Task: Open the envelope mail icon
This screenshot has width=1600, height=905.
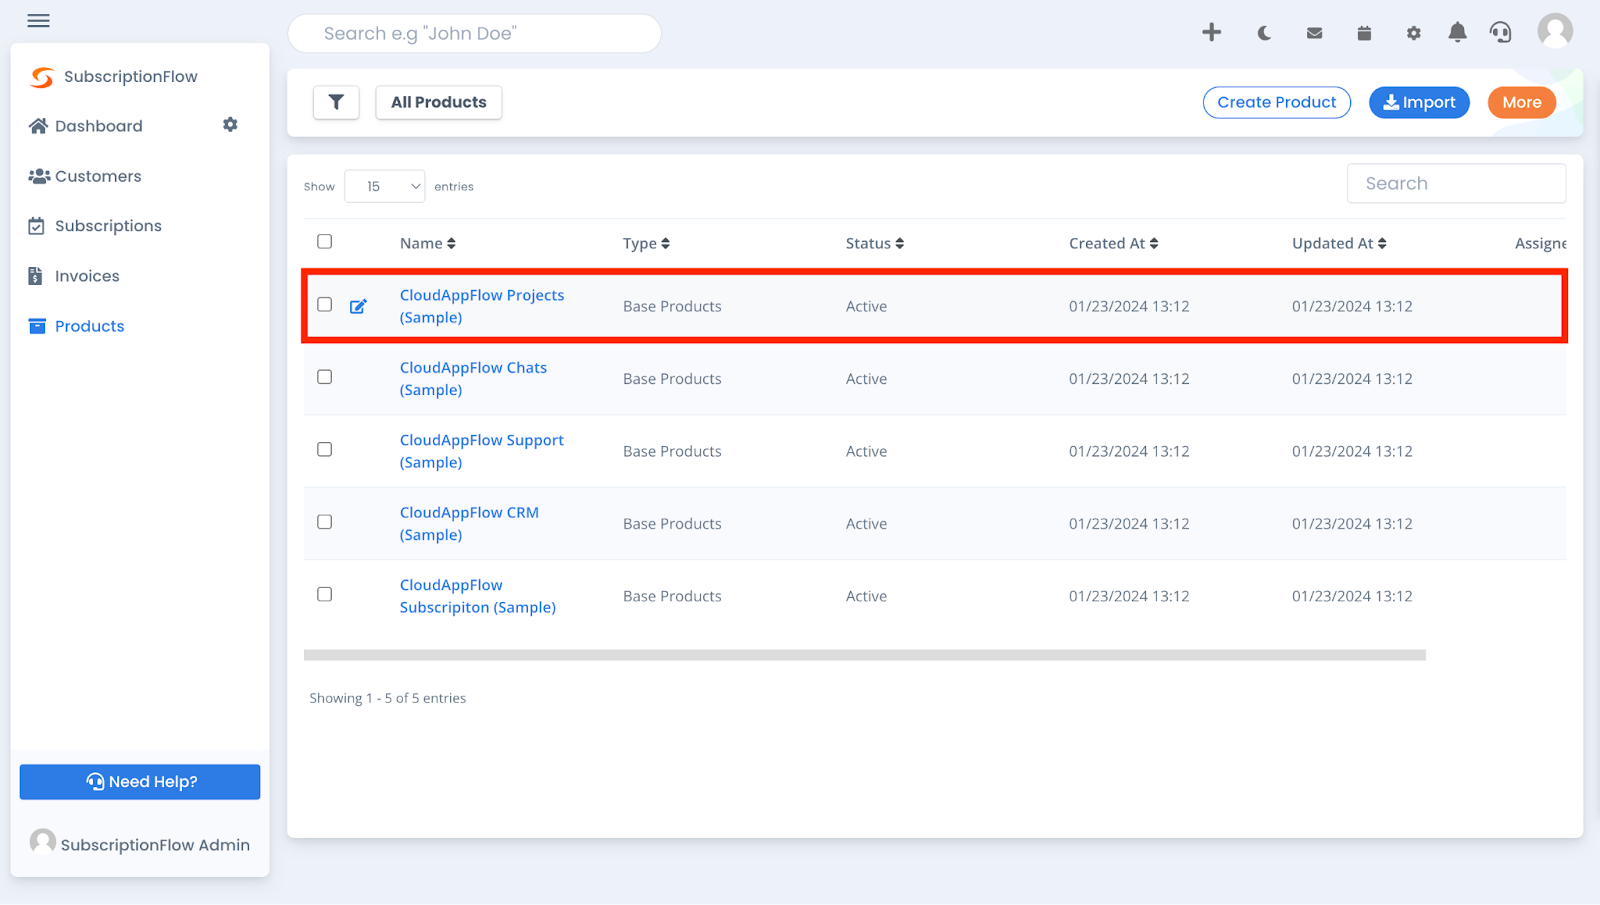Action: coord(1314,33)
